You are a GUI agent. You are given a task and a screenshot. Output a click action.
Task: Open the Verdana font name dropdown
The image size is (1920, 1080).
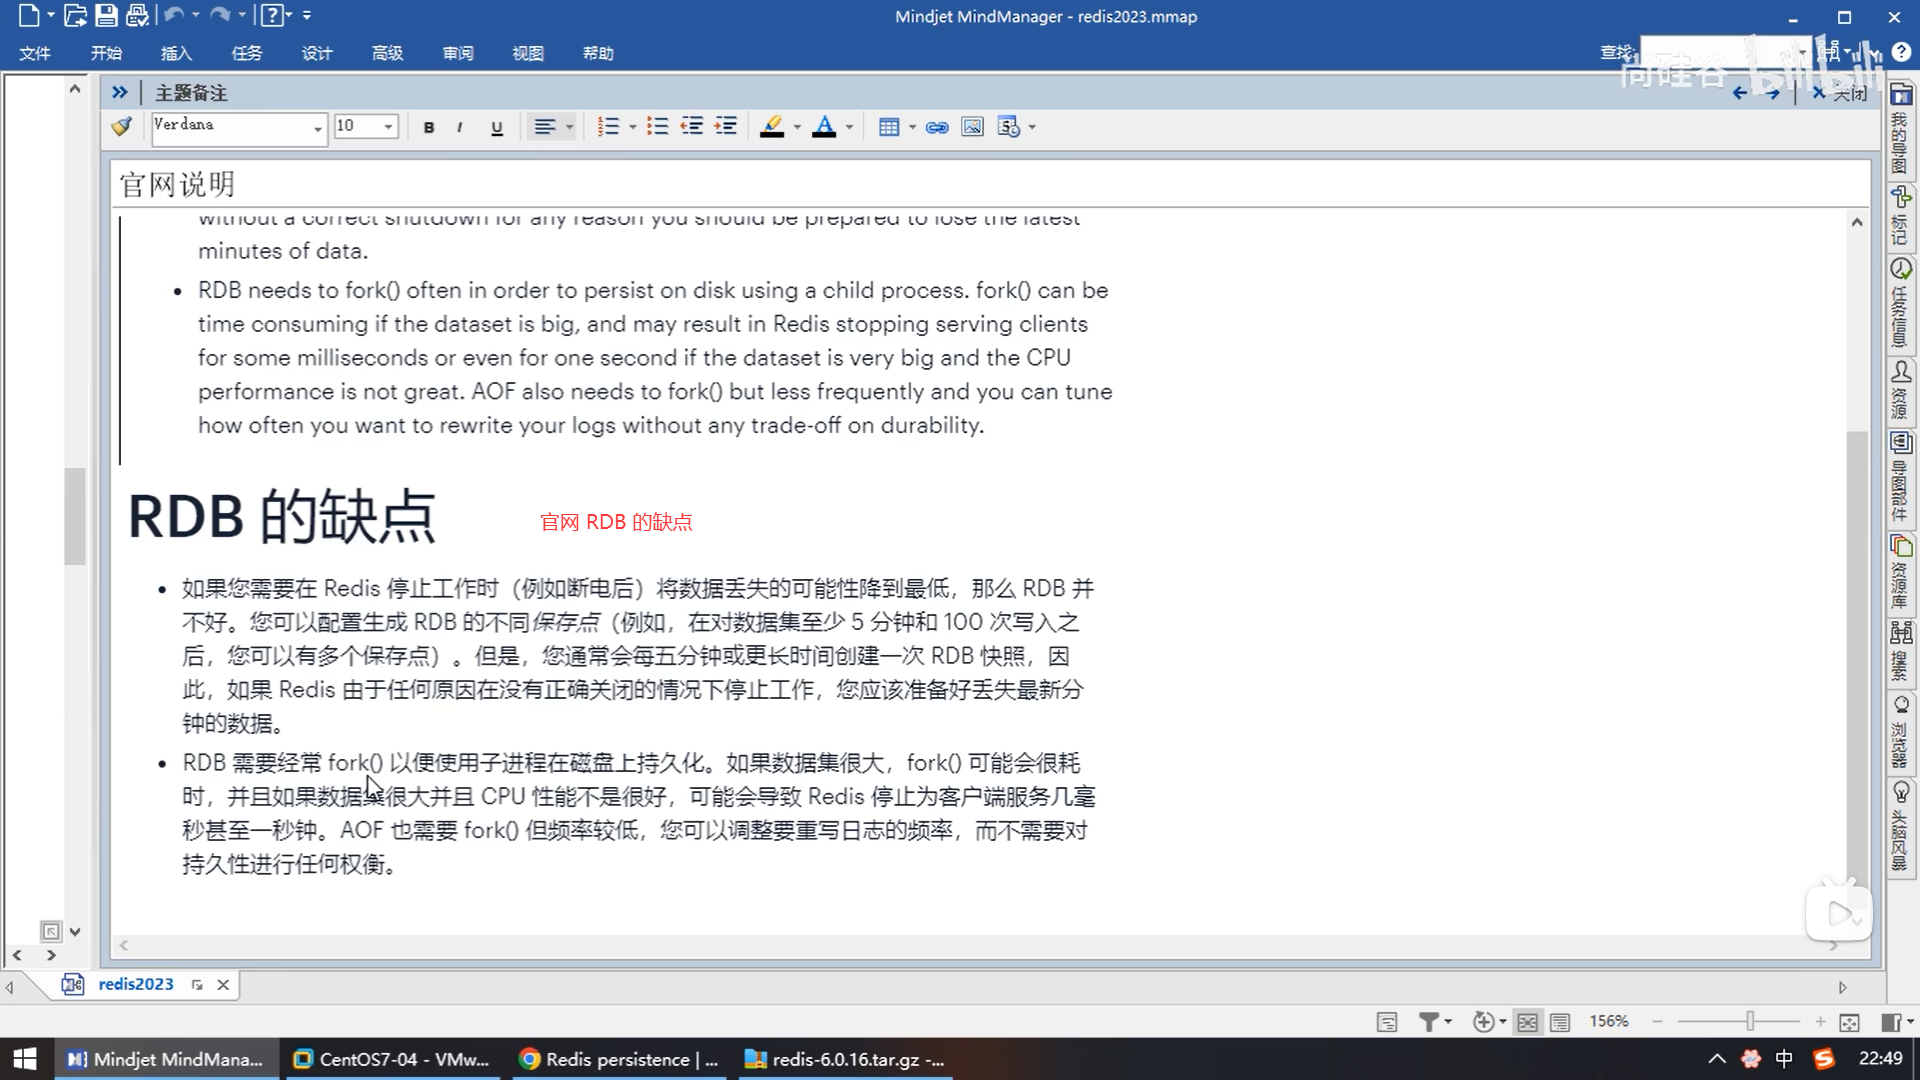coord(317,128)
